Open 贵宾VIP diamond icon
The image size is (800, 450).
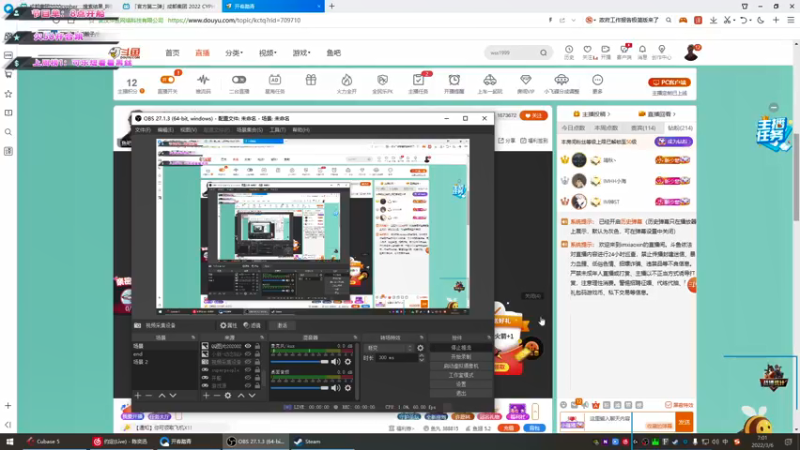526,84
